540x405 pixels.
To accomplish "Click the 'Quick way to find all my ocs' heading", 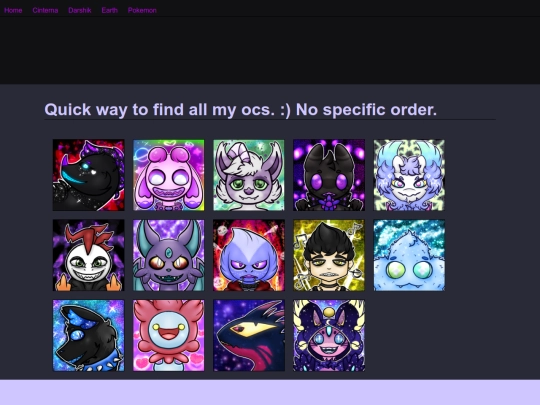I will [240, 110].
